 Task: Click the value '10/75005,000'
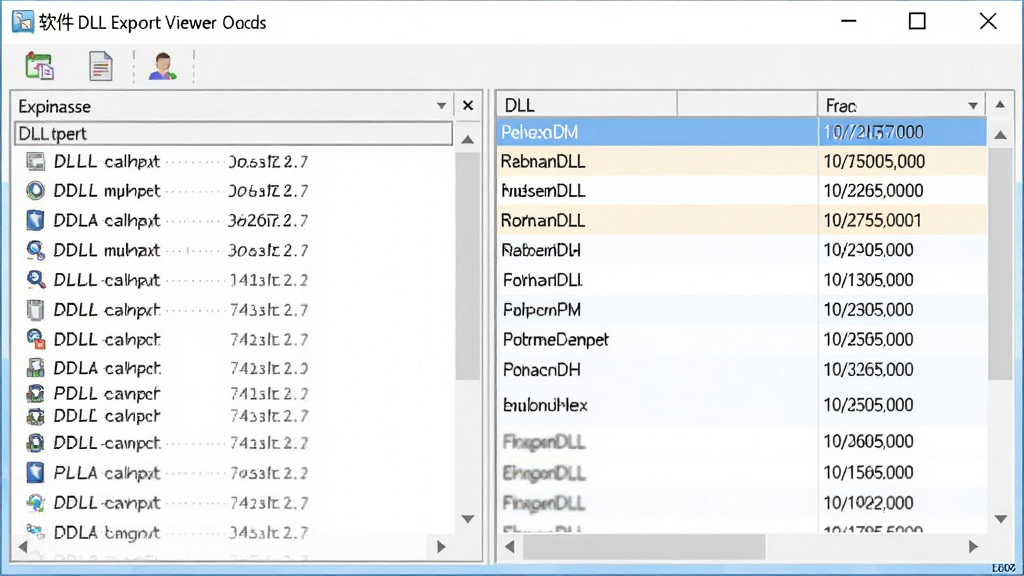pyautogui.click(x=874, y=161)
